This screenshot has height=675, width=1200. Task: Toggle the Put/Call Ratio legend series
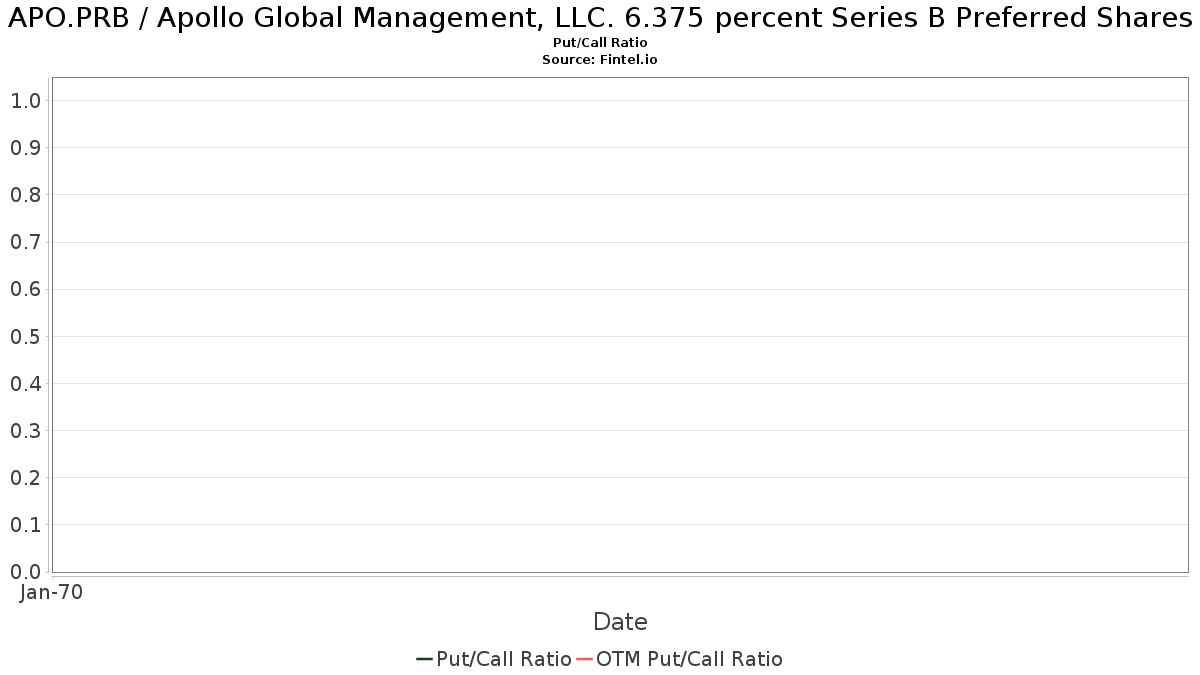[x=504, y=659]
